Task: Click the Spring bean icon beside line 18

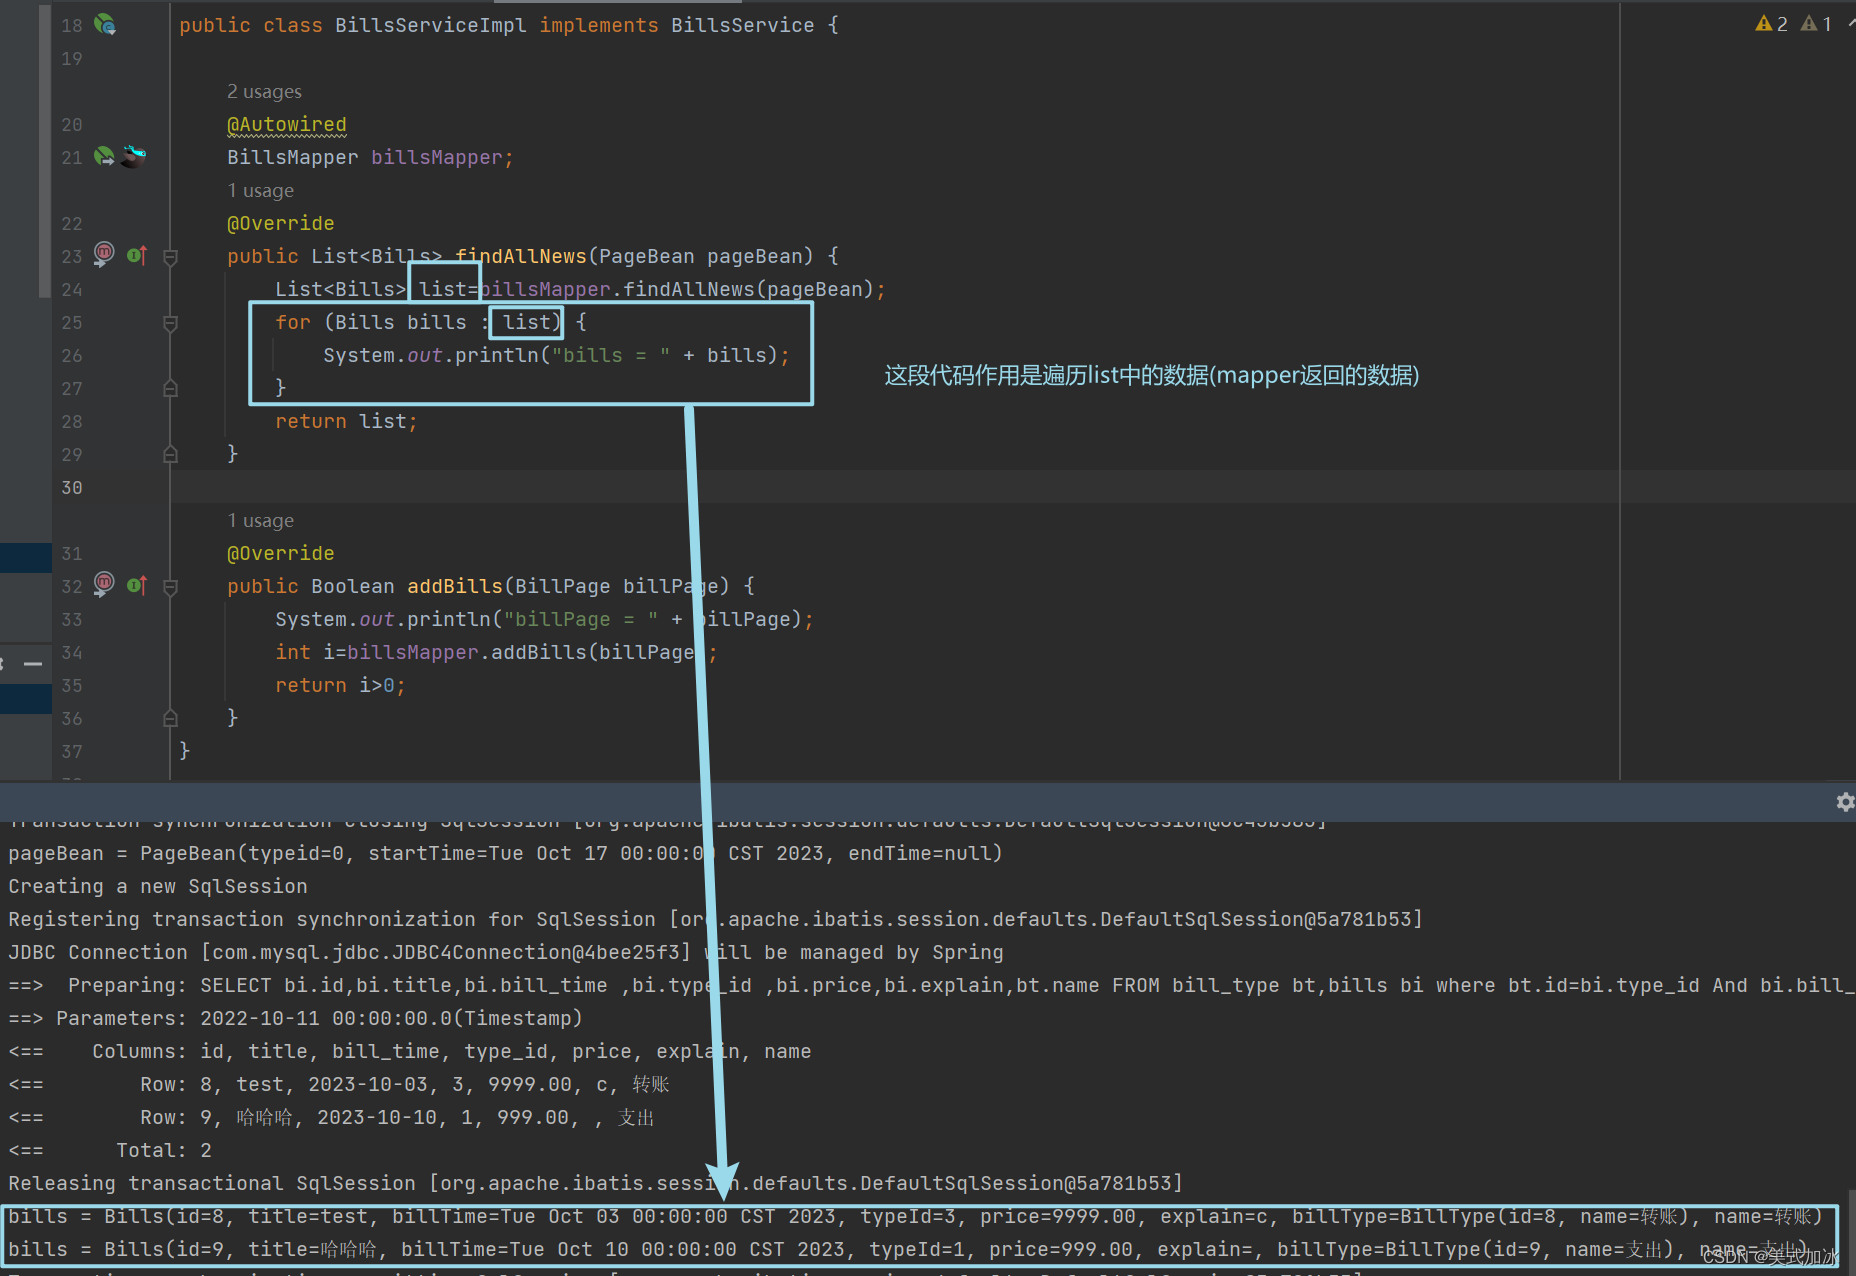Action: pos(104,25)
